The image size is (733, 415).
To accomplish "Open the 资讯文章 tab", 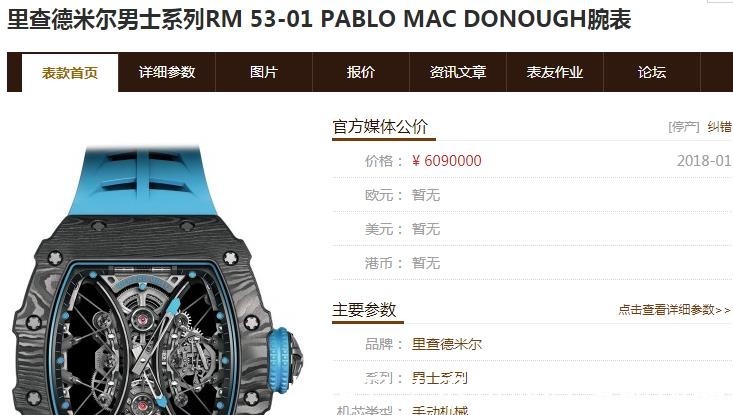I will (458, 72).
